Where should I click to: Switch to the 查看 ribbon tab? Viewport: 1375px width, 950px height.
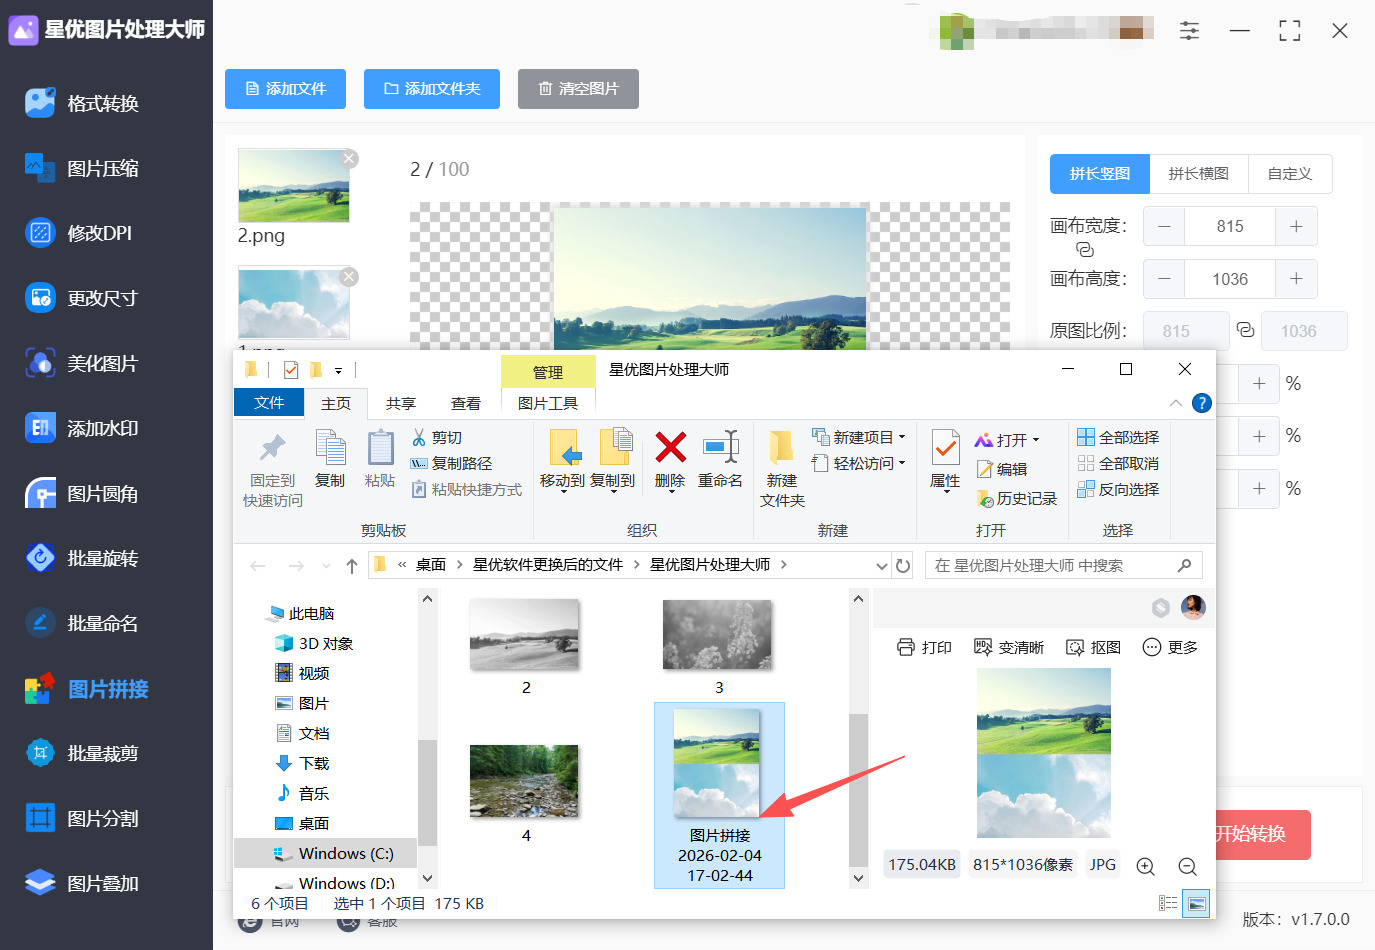466,403
